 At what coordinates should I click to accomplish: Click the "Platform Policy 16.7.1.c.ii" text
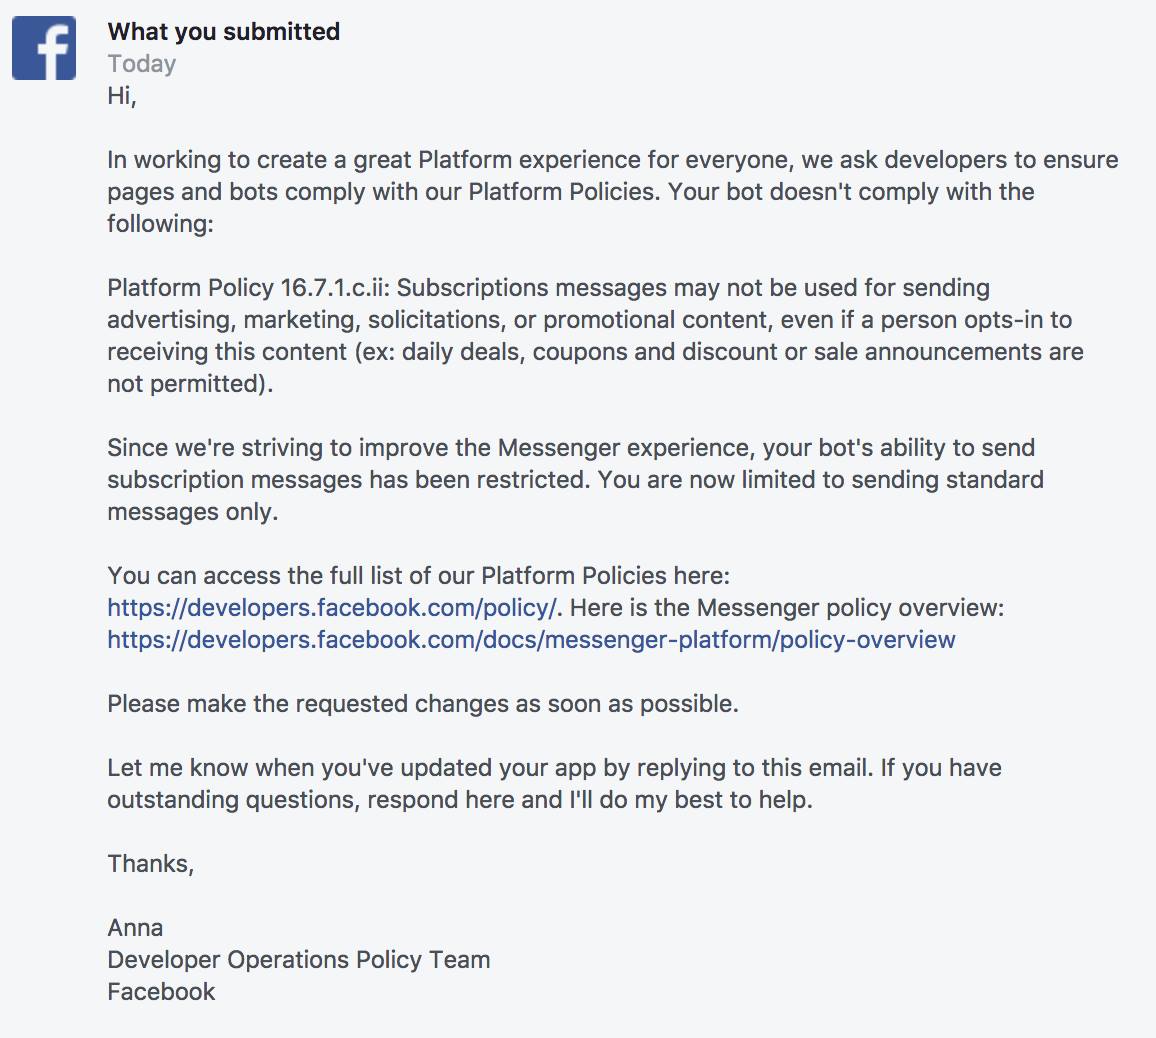pos(250,288)
